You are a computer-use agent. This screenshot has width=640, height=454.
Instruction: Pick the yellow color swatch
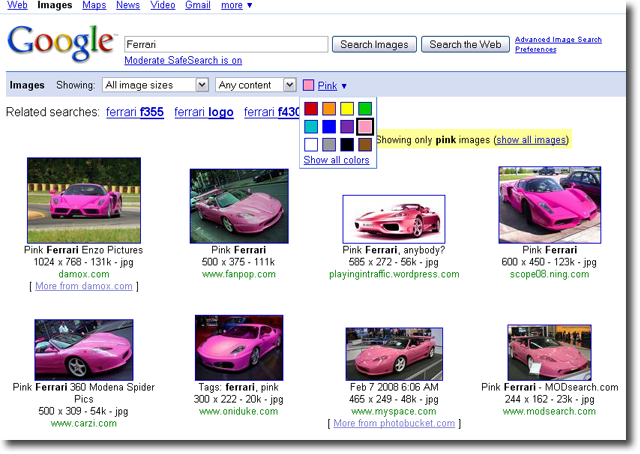click(x=347, y=109)
